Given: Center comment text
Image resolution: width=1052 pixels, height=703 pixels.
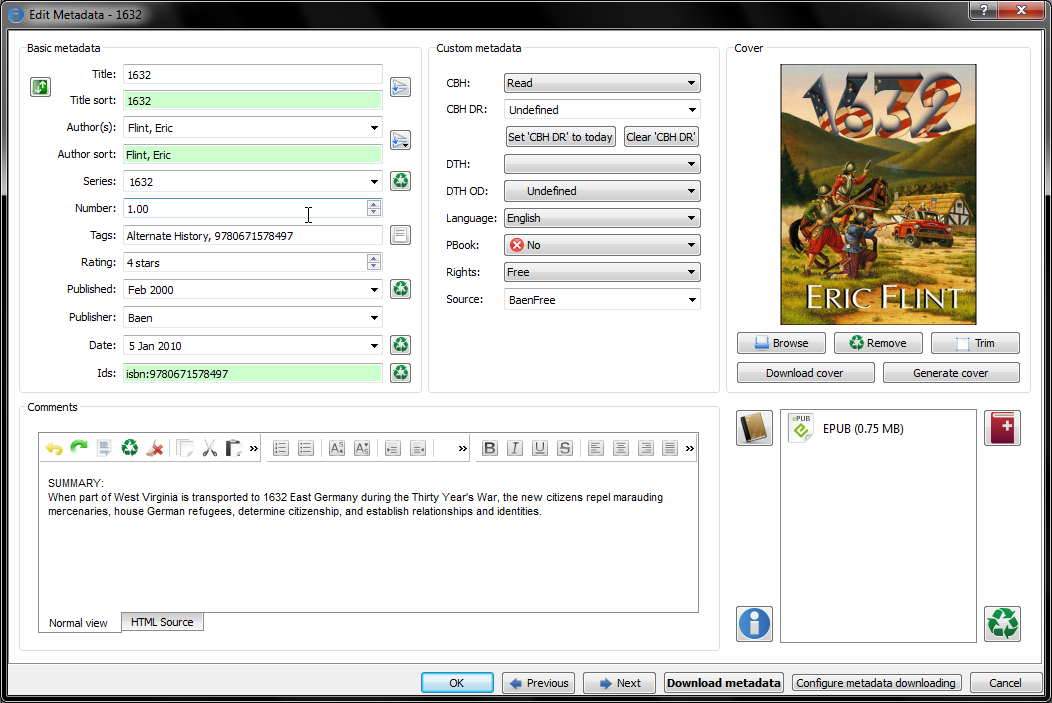Looking at the screenshot, I should click(621, 448).
